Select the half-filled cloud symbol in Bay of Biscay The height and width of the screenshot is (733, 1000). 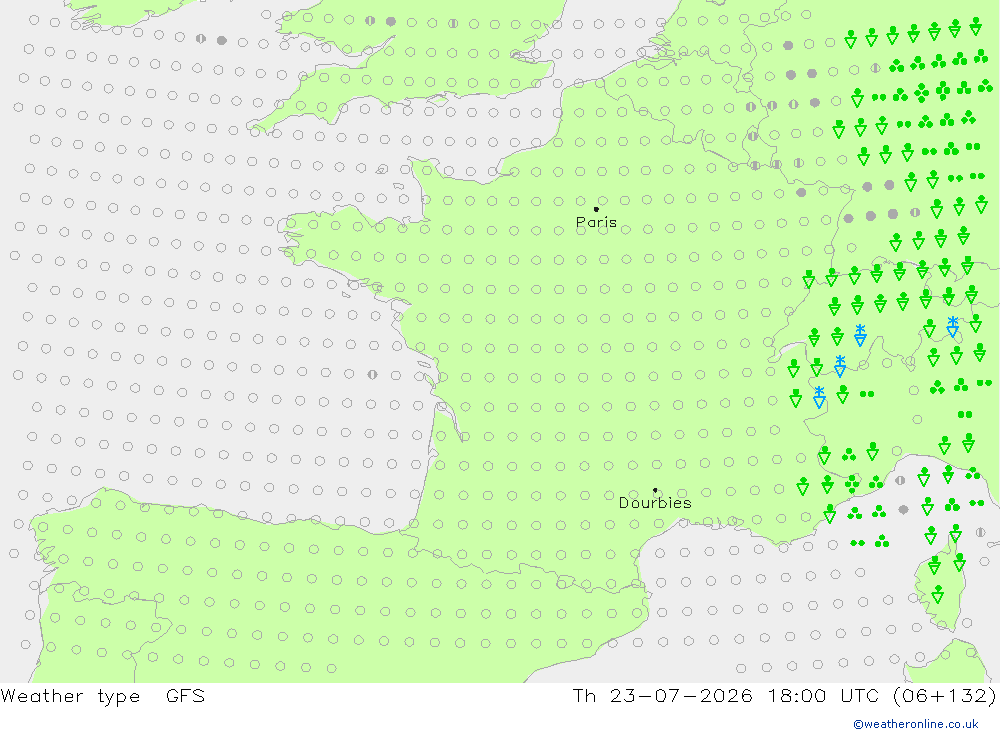(x=372, y=374)
